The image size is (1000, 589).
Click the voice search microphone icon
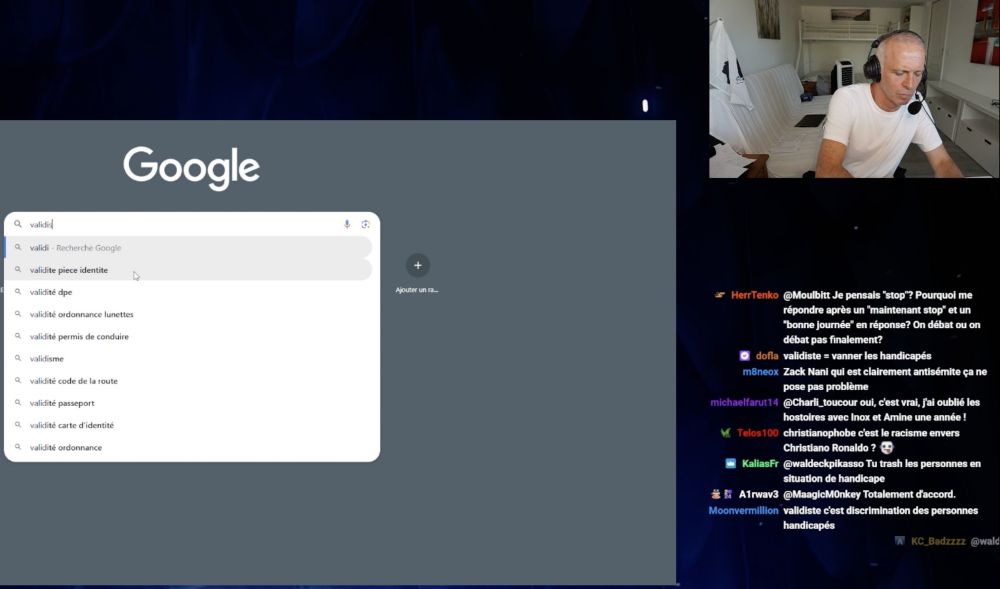(347, 224)
